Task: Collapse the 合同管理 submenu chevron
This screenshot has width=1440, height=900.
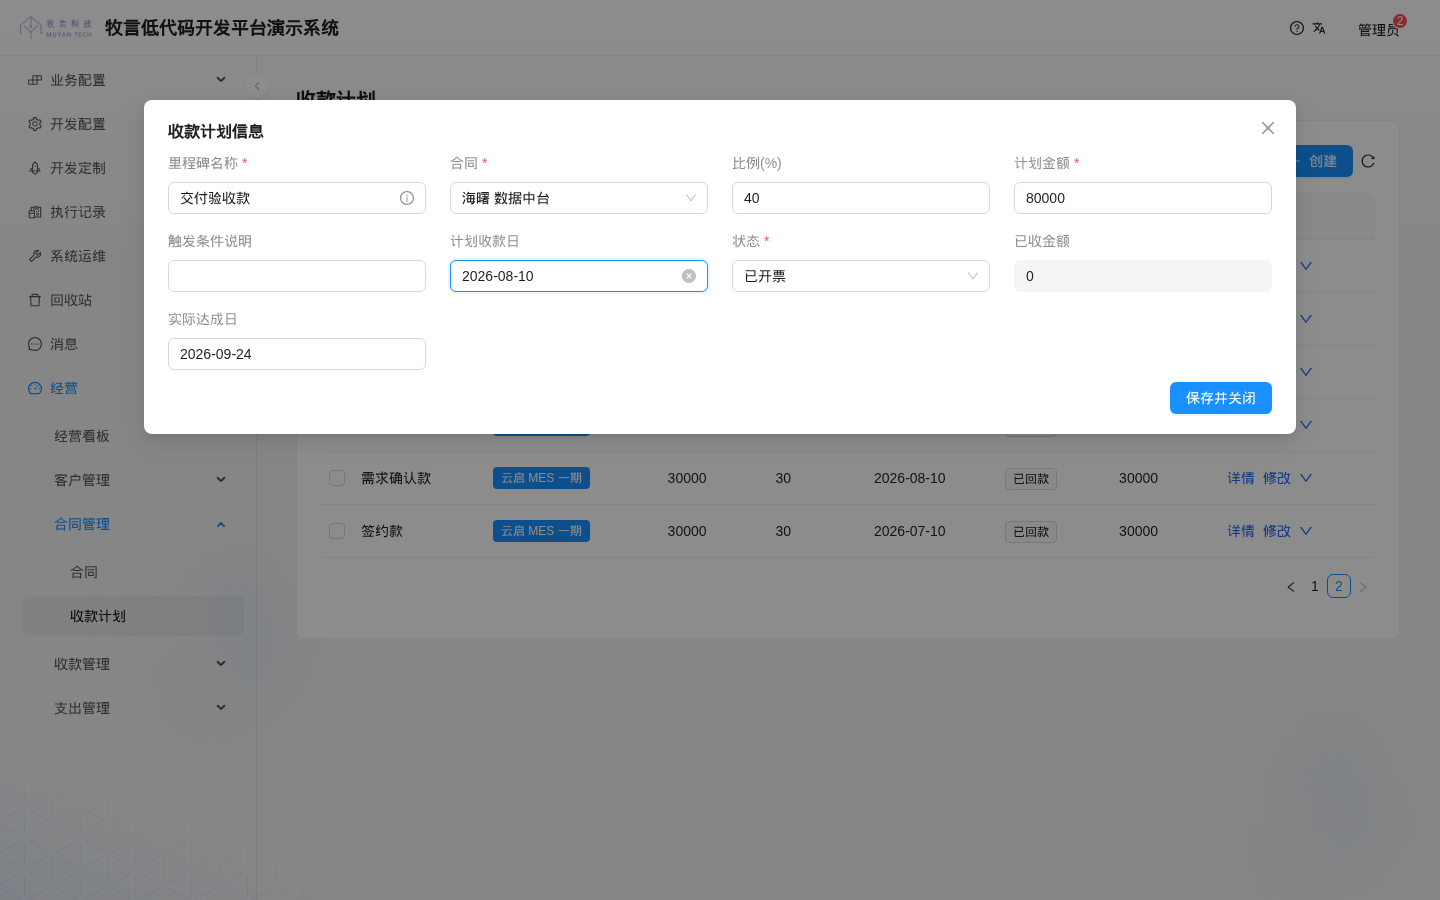Action: tap(221, 524)
